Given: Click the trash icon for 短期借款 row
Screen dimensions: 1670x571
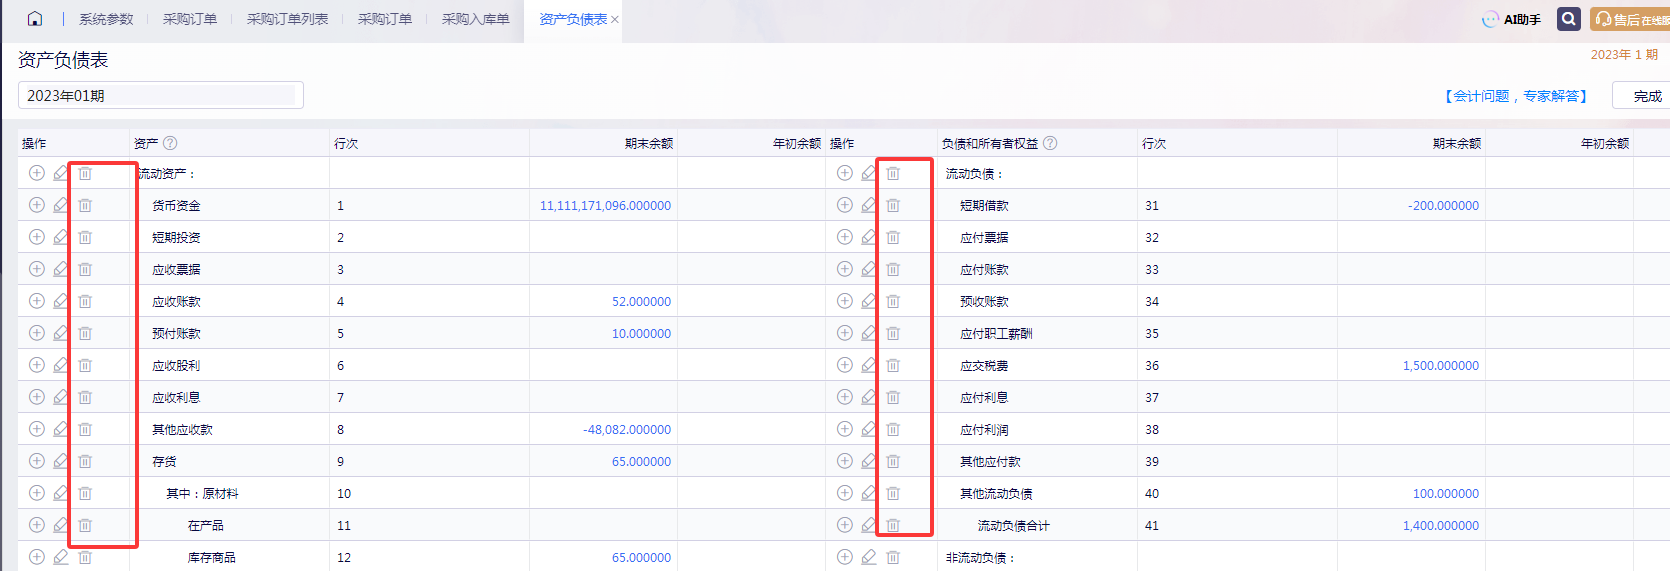Looking at the screenshot, I should click(x=893, y=205).
